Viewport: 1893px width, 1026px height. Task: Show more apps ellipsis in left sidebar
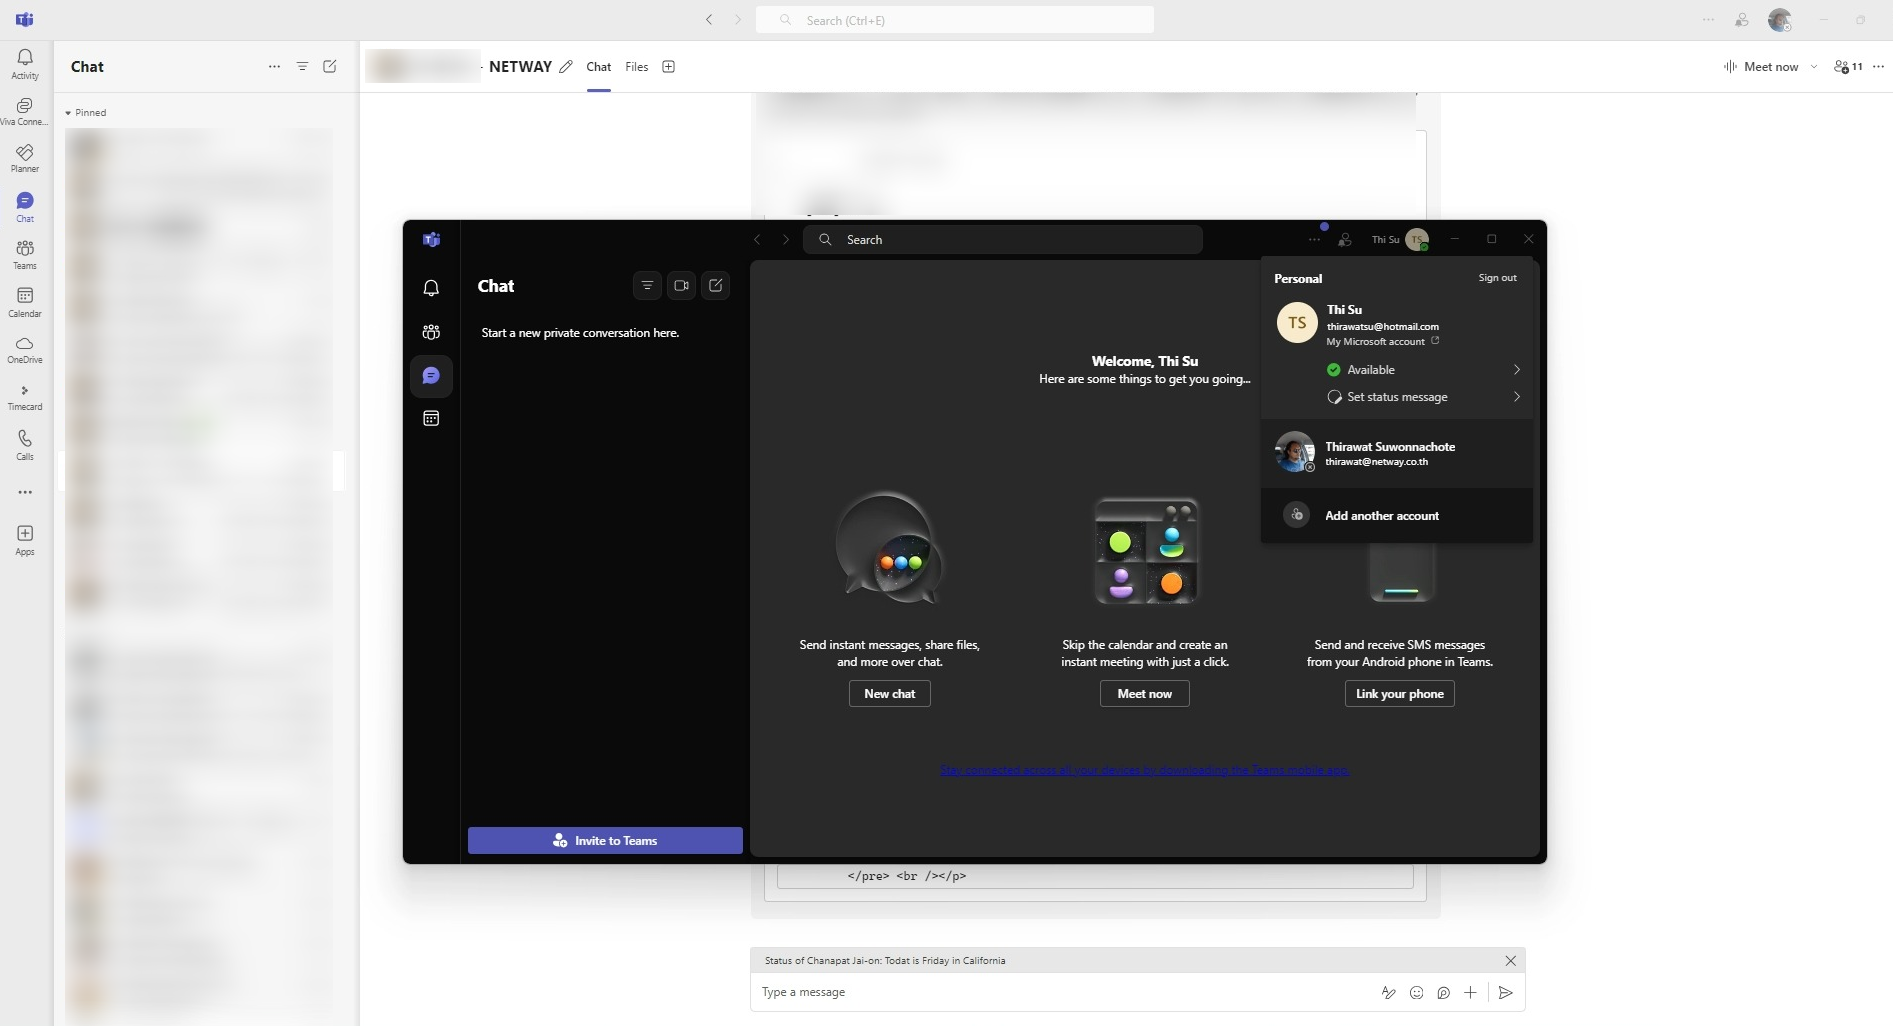tap(25, 492)
